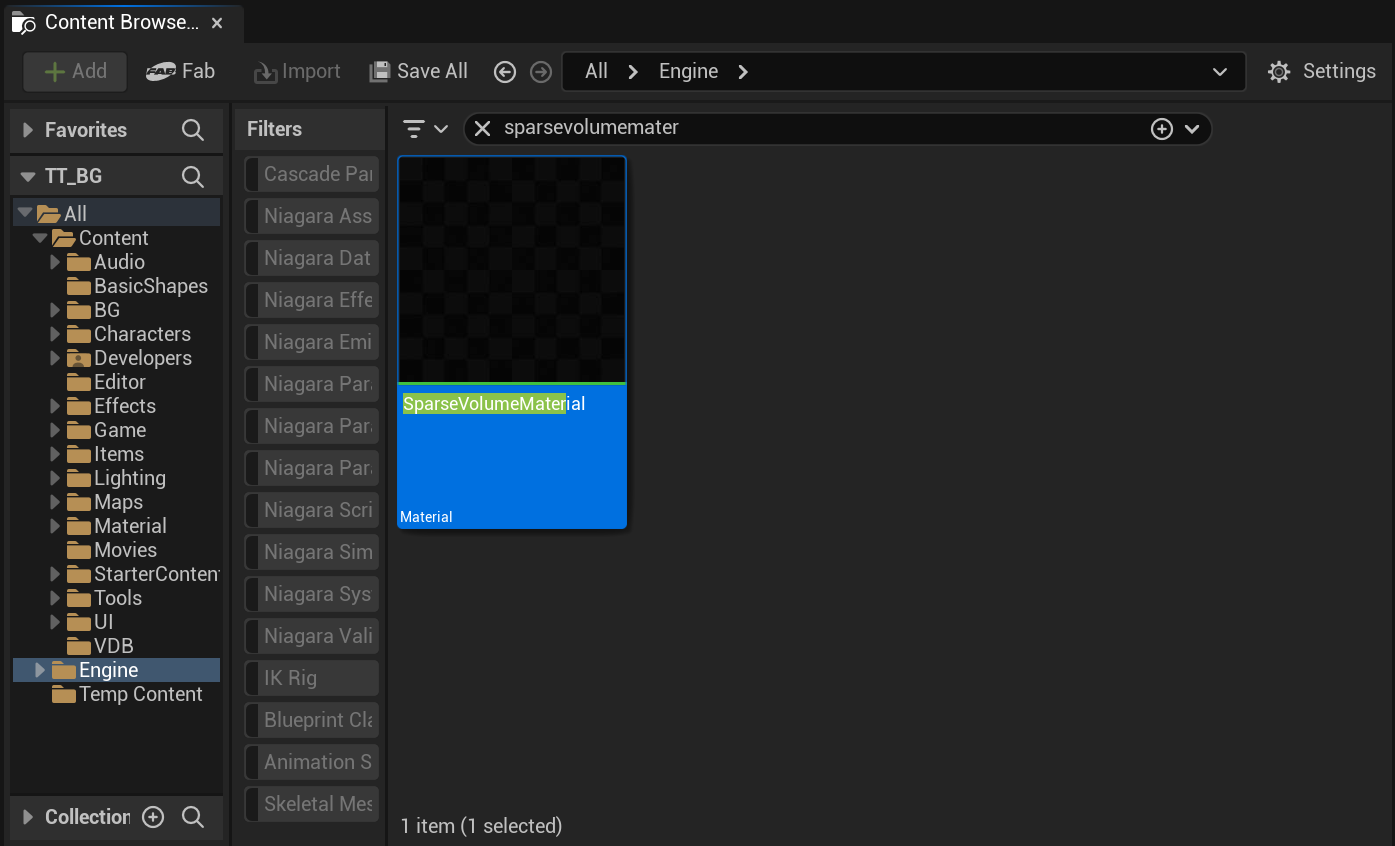Click the Add button

point(75,71)
